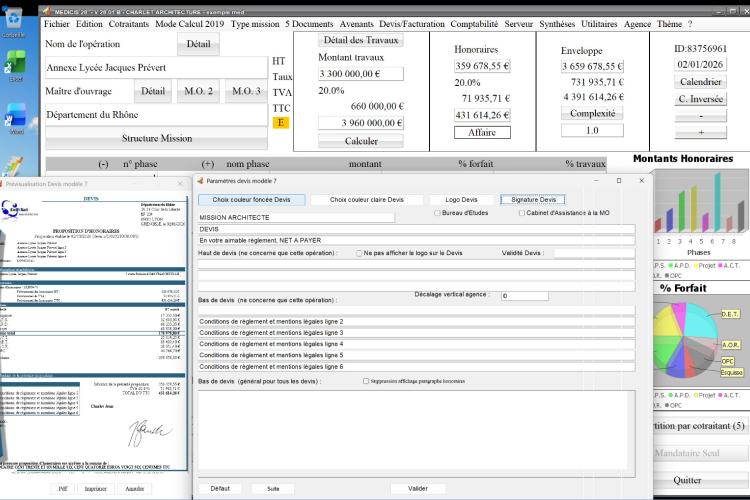The width and height of the screenshot is (750, 500).
Task: Open the Avenants menu
Action: (x=356, y=24)
